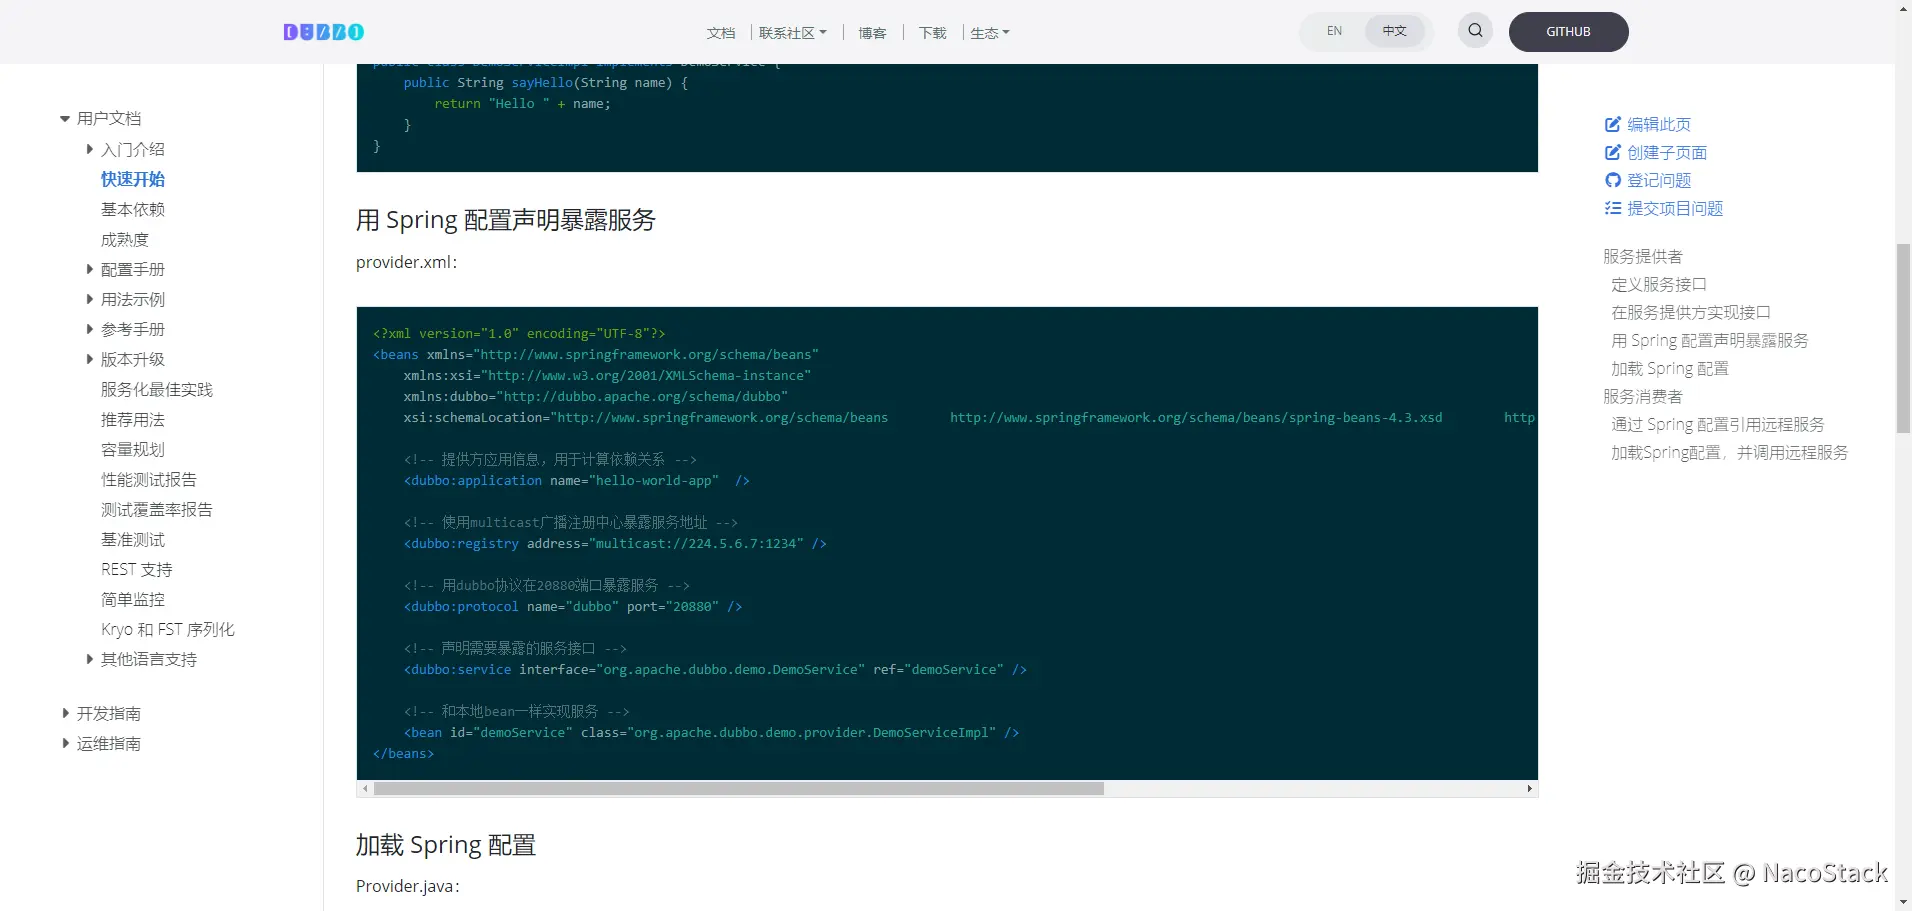Expand the 运维指南 section arrow
This screenshot has height=911, width=1912.
pyautogui.click(x=65, y=743)
